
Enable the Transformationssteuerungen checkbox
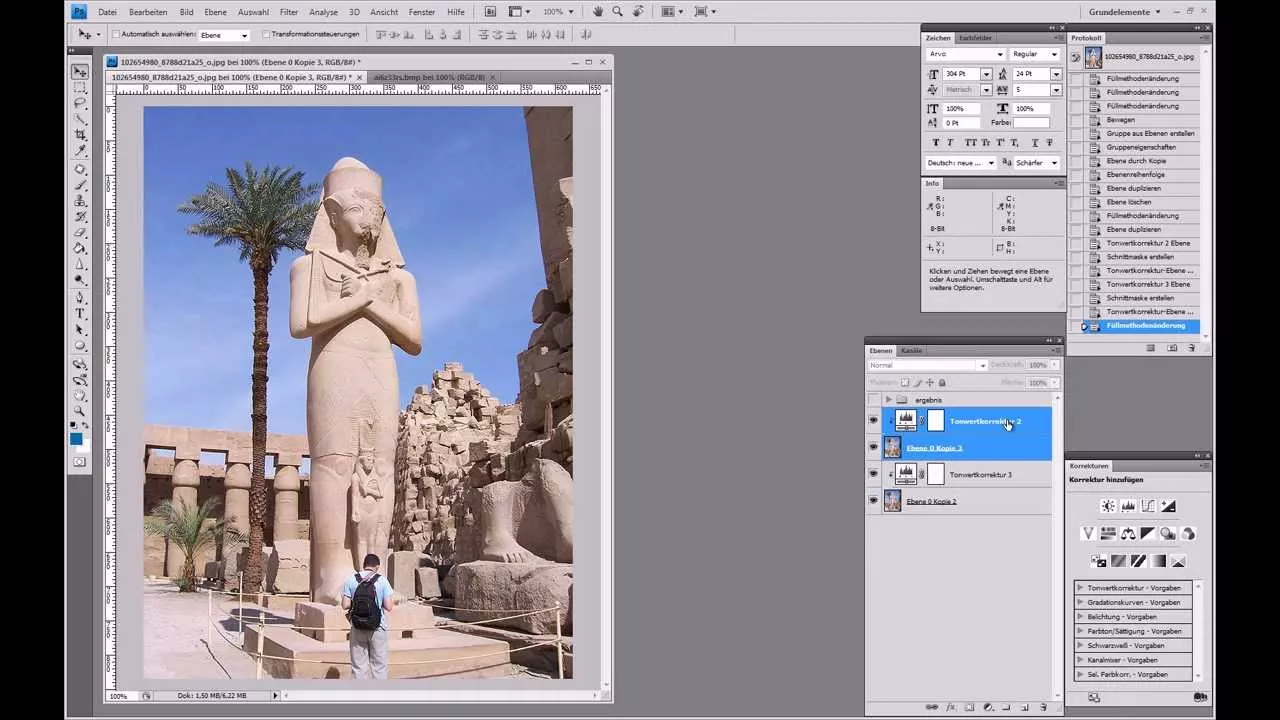click(265, 33)
